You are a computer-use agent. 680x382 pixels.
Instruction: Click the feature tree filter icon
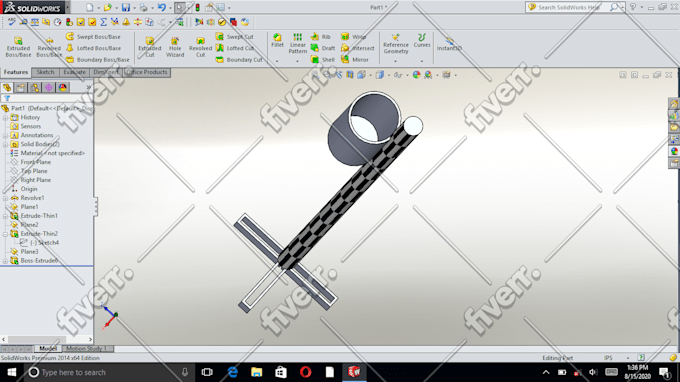(x=7, y=98)
